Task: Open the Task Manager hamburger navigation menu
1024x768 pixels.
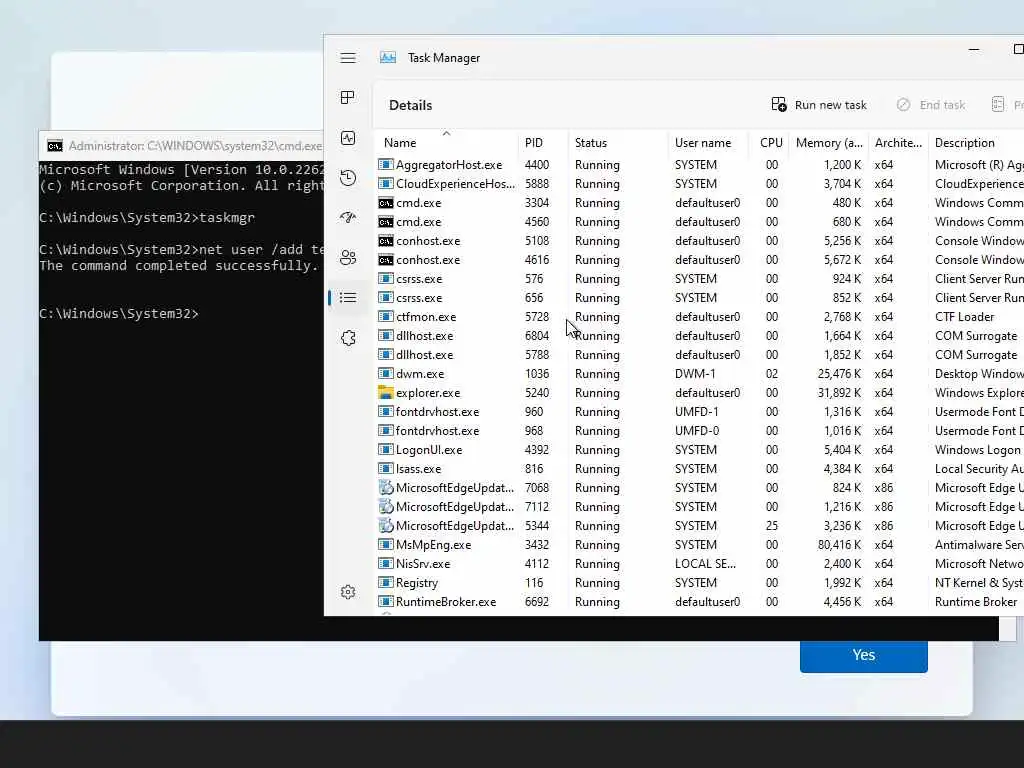Action: point(348,57)
